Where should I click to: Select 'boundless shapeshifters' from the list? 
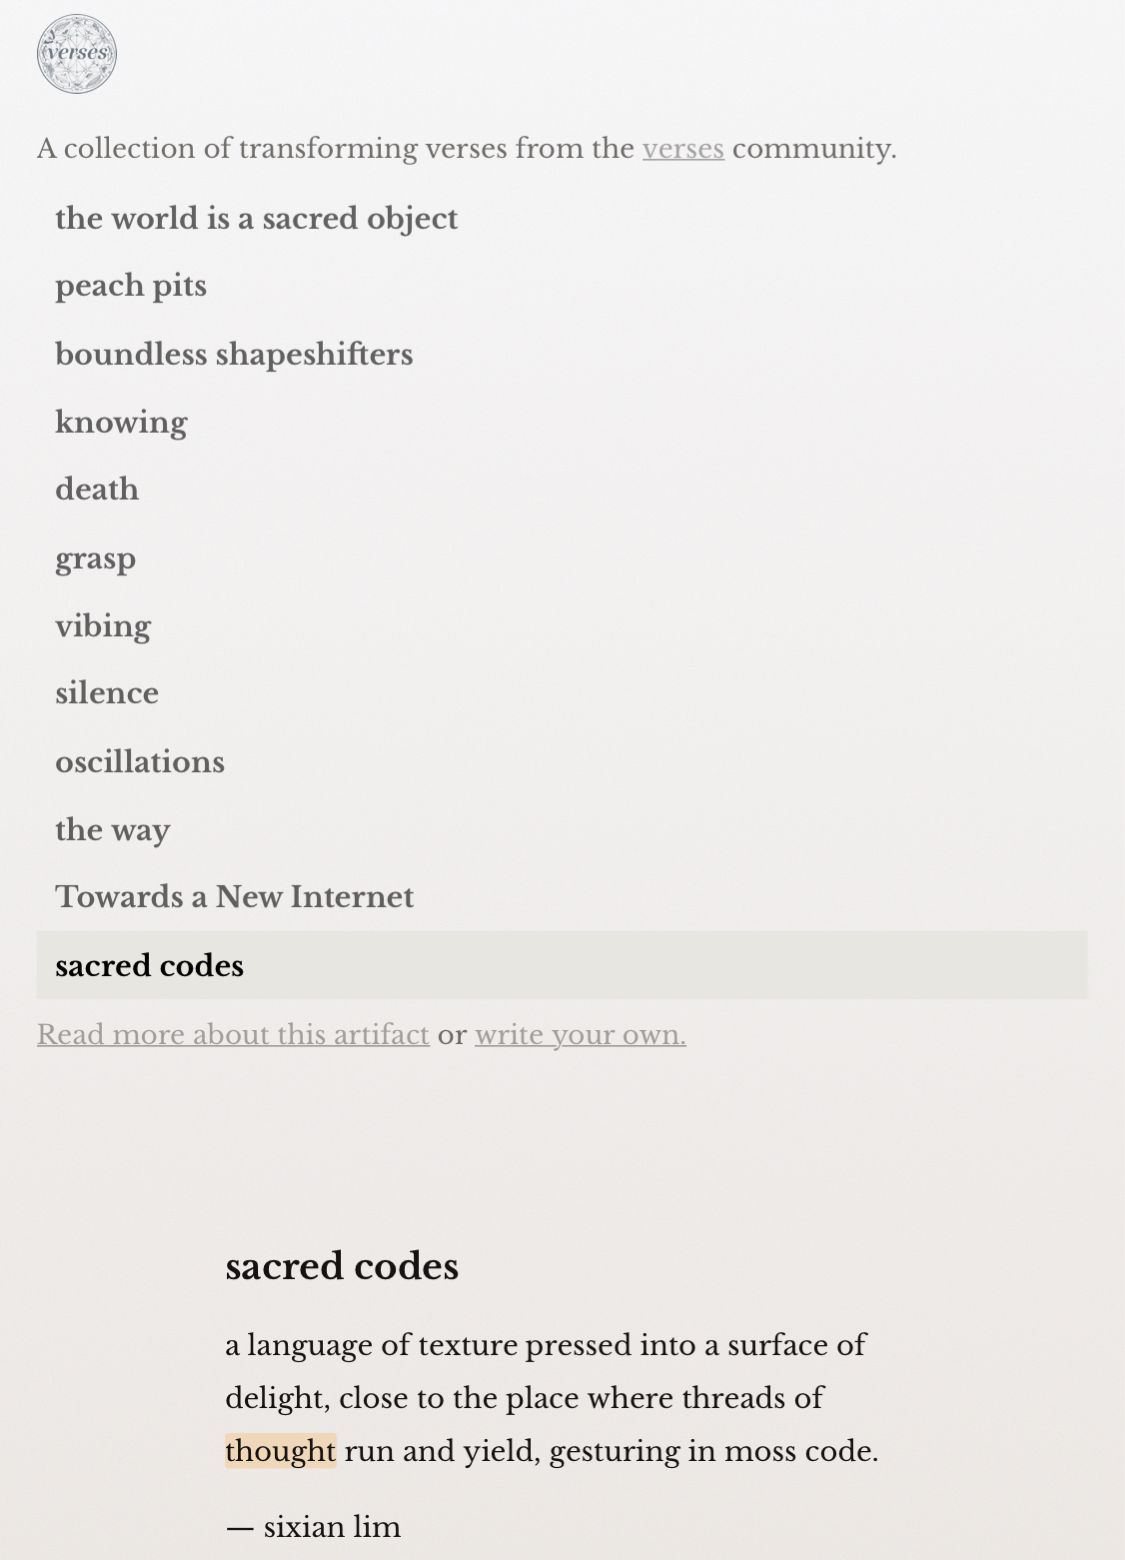[x=234, y=354]
